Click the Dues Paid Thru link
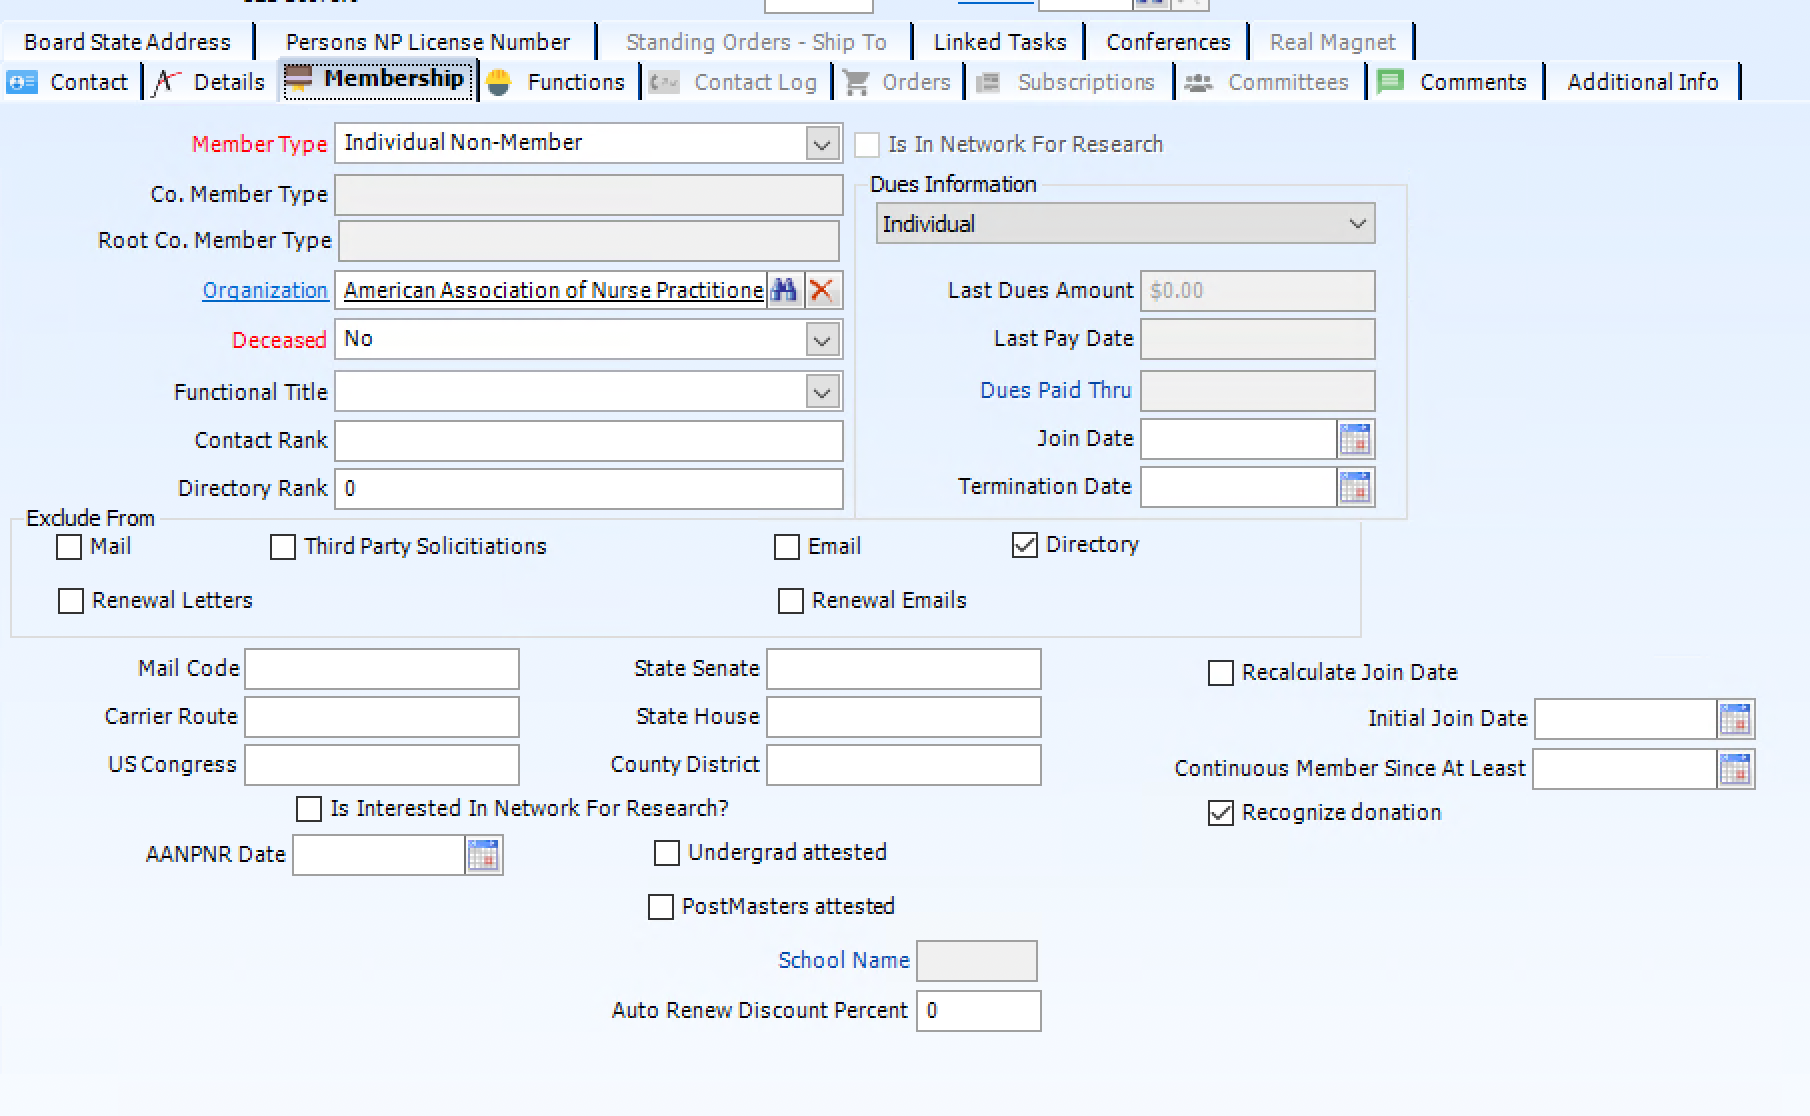This screenshot has width=1810, height=1116. pos(1054,390)
